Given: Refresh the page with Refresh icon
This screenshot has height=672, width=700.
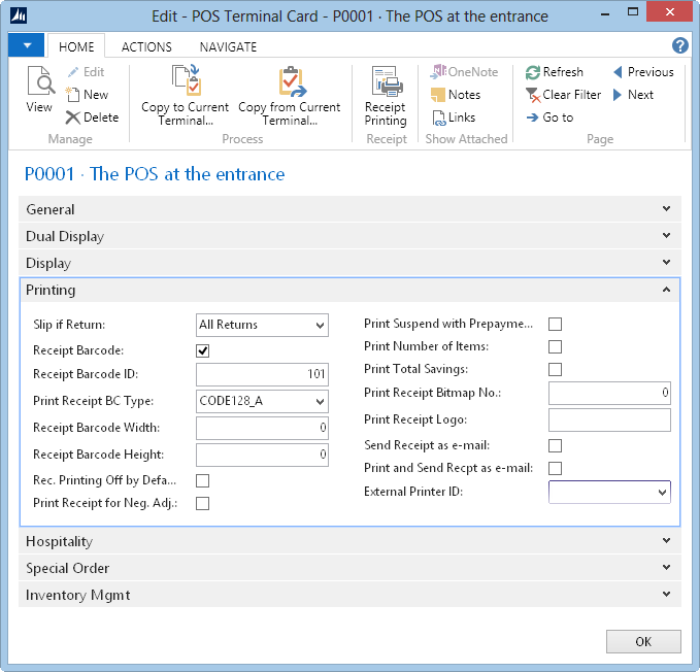Looking at the screenshot, I should pos(533,72).
